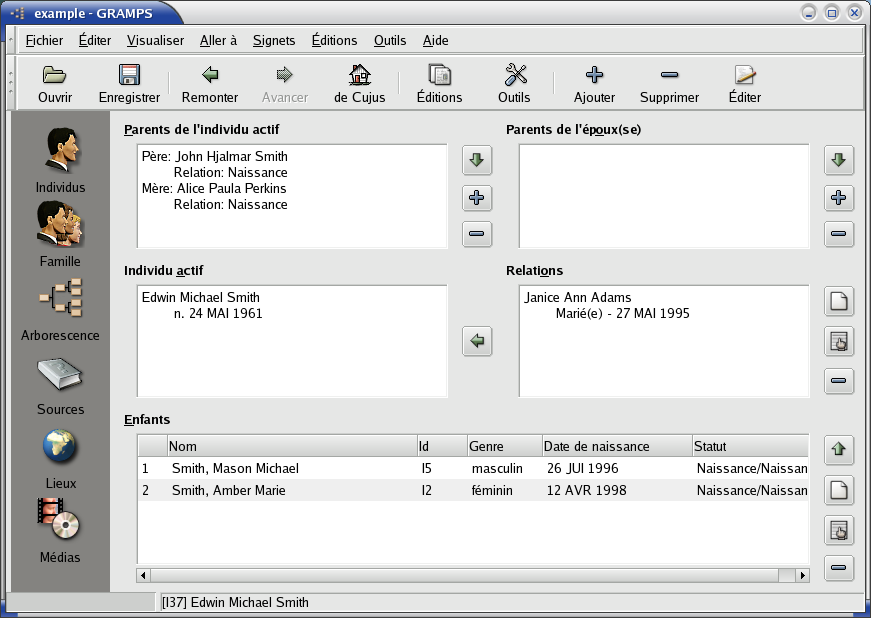Viewport: 871px width, 618px height.
Task: Go to home person de Cujus
Action: point(358,84)
